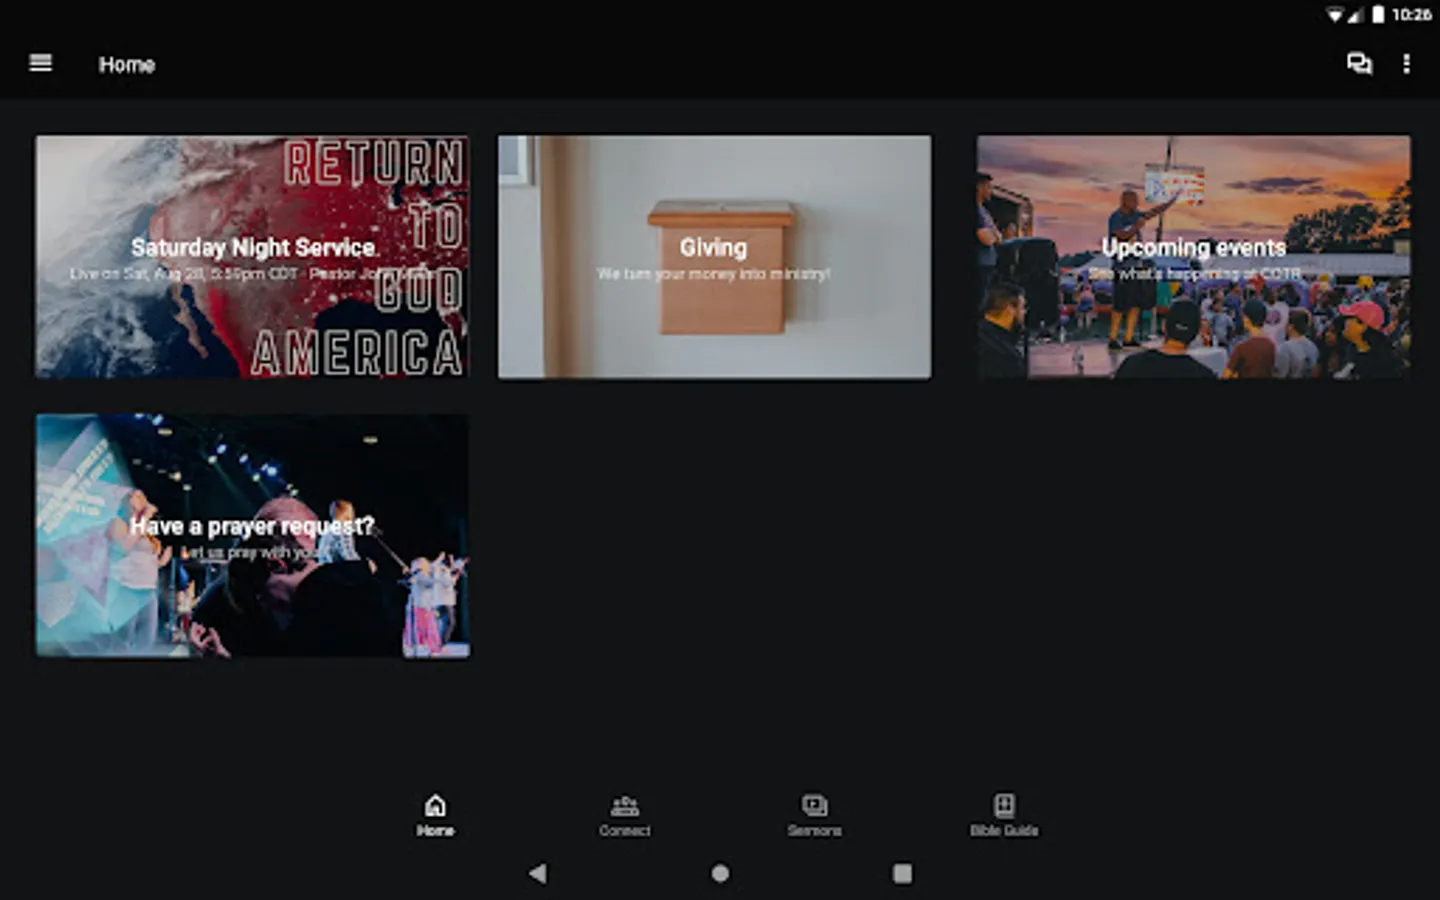Click the Home title in top bar
The image size is (1440, 900).
tap(127, 65)
